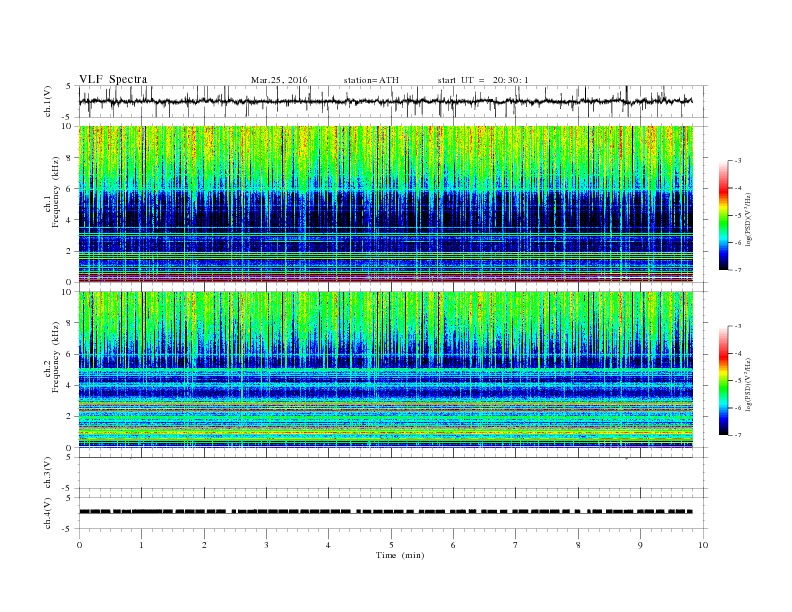Select the ch.2 color bar "log(PSD)(V²/Hz)" label

coord(749,383)
